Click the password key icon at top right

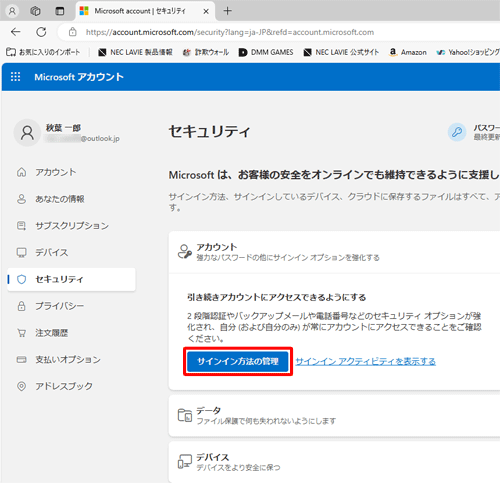[x=457, y=132]
